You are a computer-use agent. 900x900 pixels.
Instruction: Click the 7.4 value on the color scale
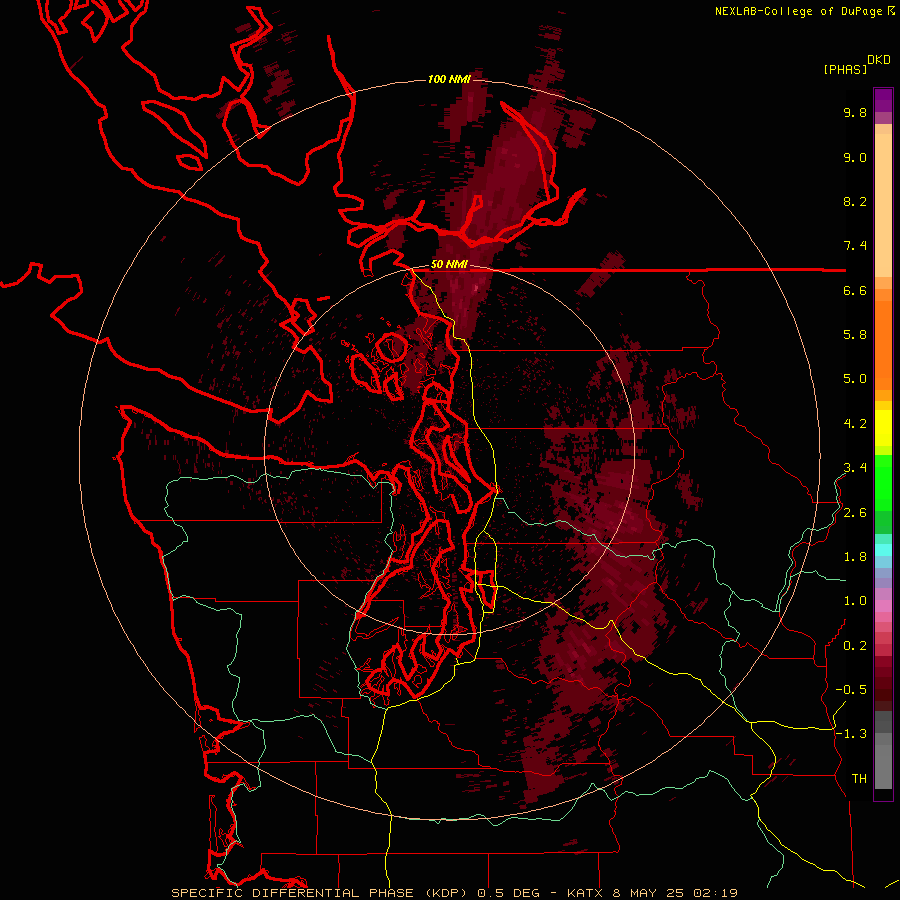point(855,246)
